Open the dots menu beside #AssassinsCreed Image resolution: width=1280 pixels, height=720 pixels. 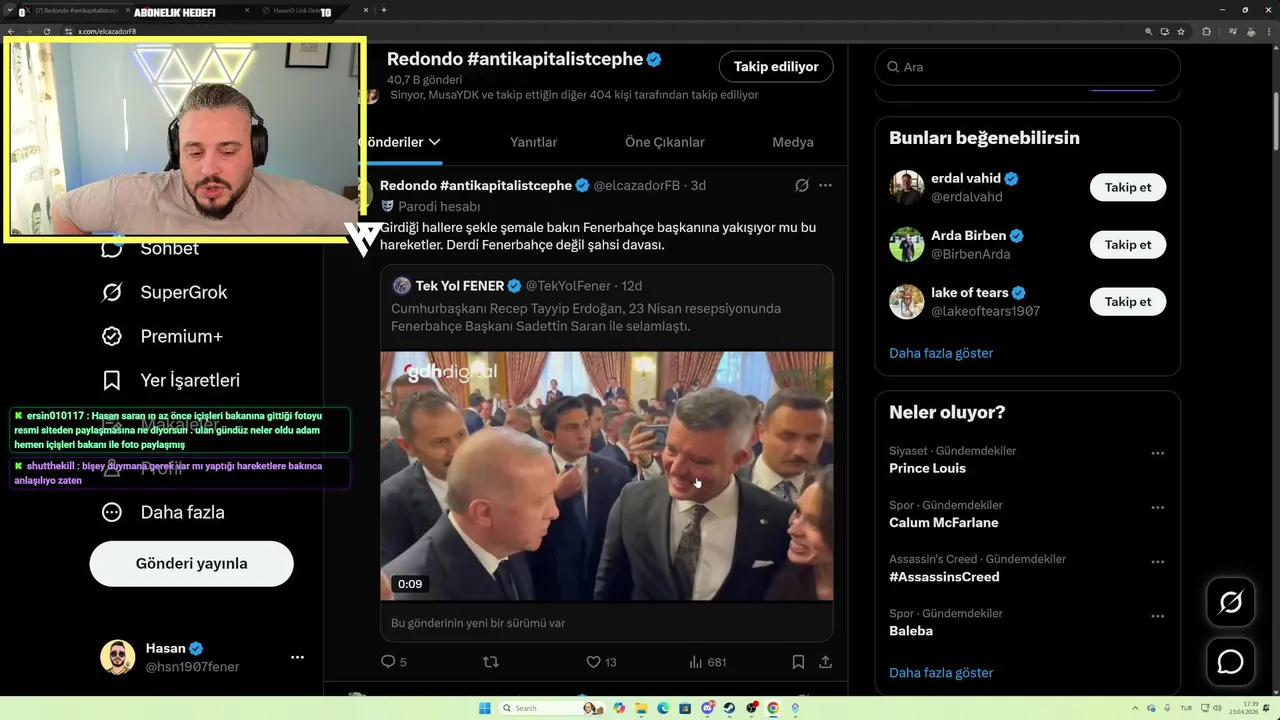click(1157, 562)
